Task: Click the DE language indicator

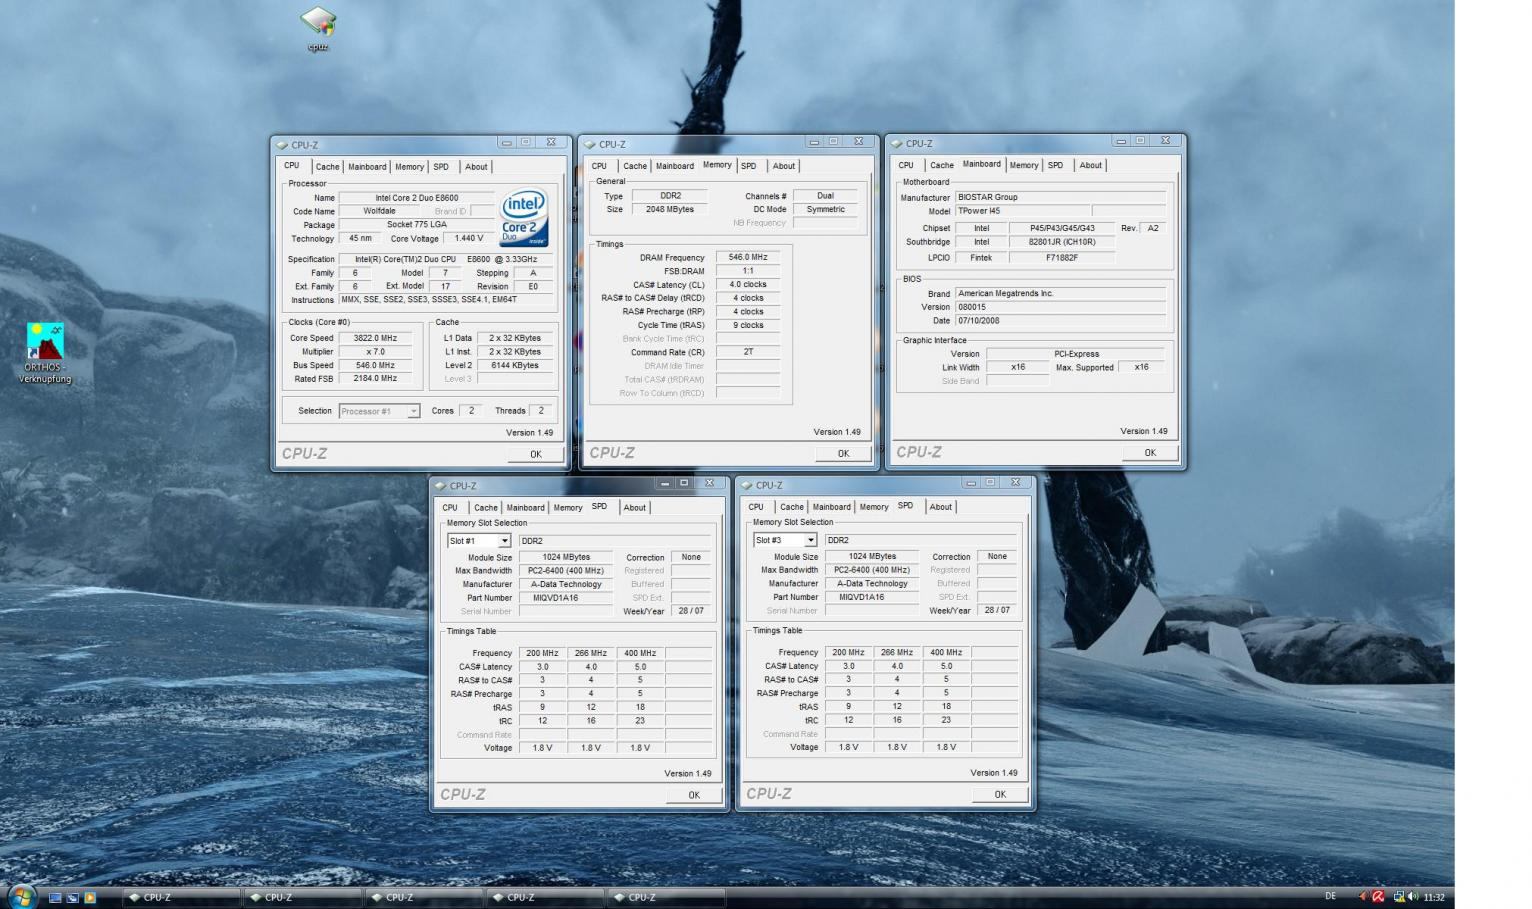Action: (1330, 896)
